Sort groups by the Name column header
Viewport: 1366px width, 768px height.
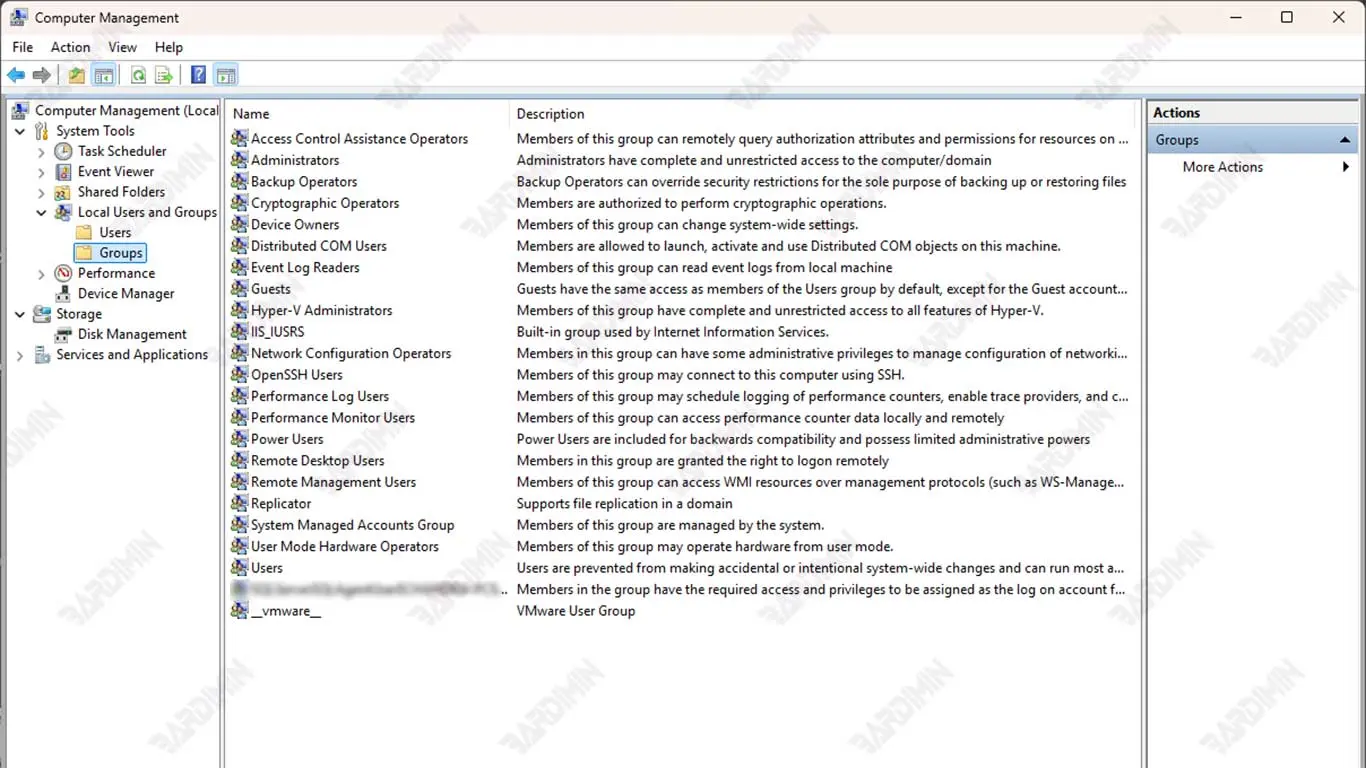251,114
